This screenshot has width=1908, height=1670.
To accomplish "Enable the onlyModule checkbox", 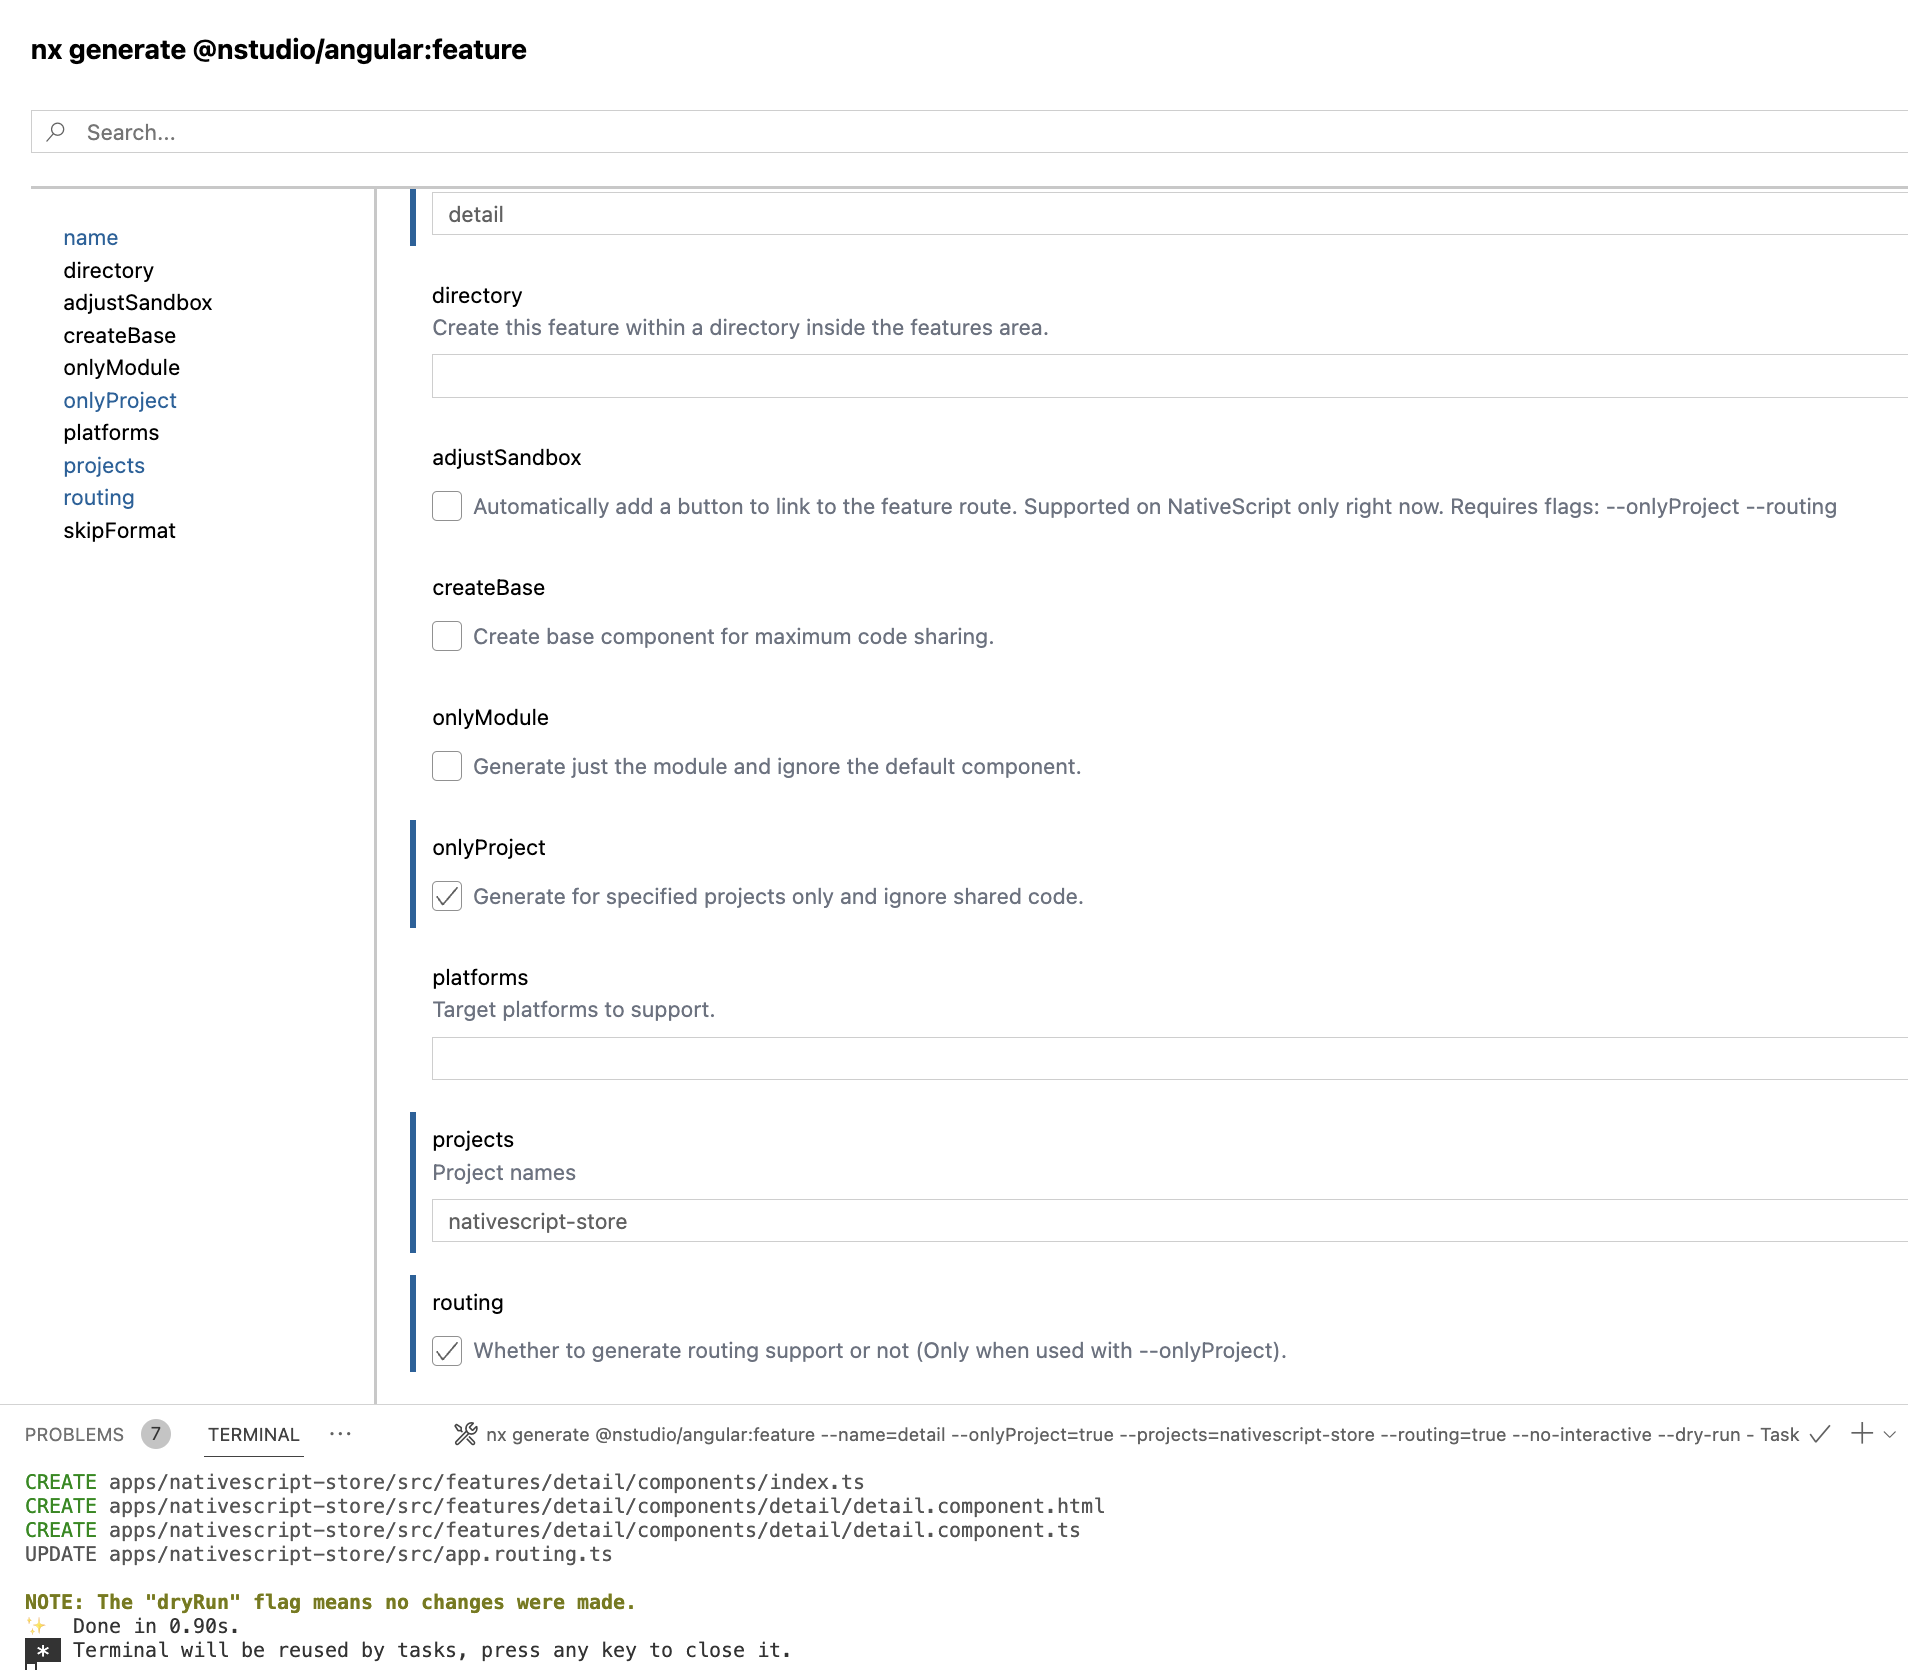I will [446, 766].
